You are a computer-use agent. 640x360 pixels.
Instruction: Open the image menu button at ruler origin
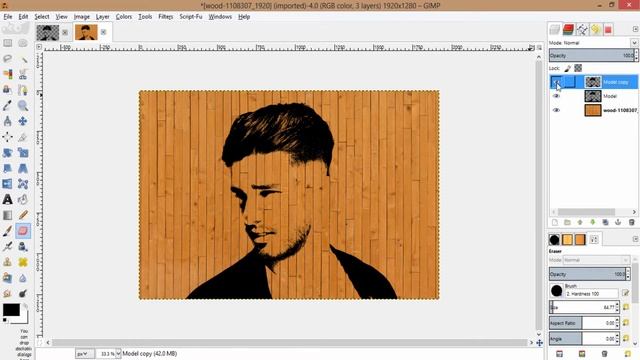(39, 47)
